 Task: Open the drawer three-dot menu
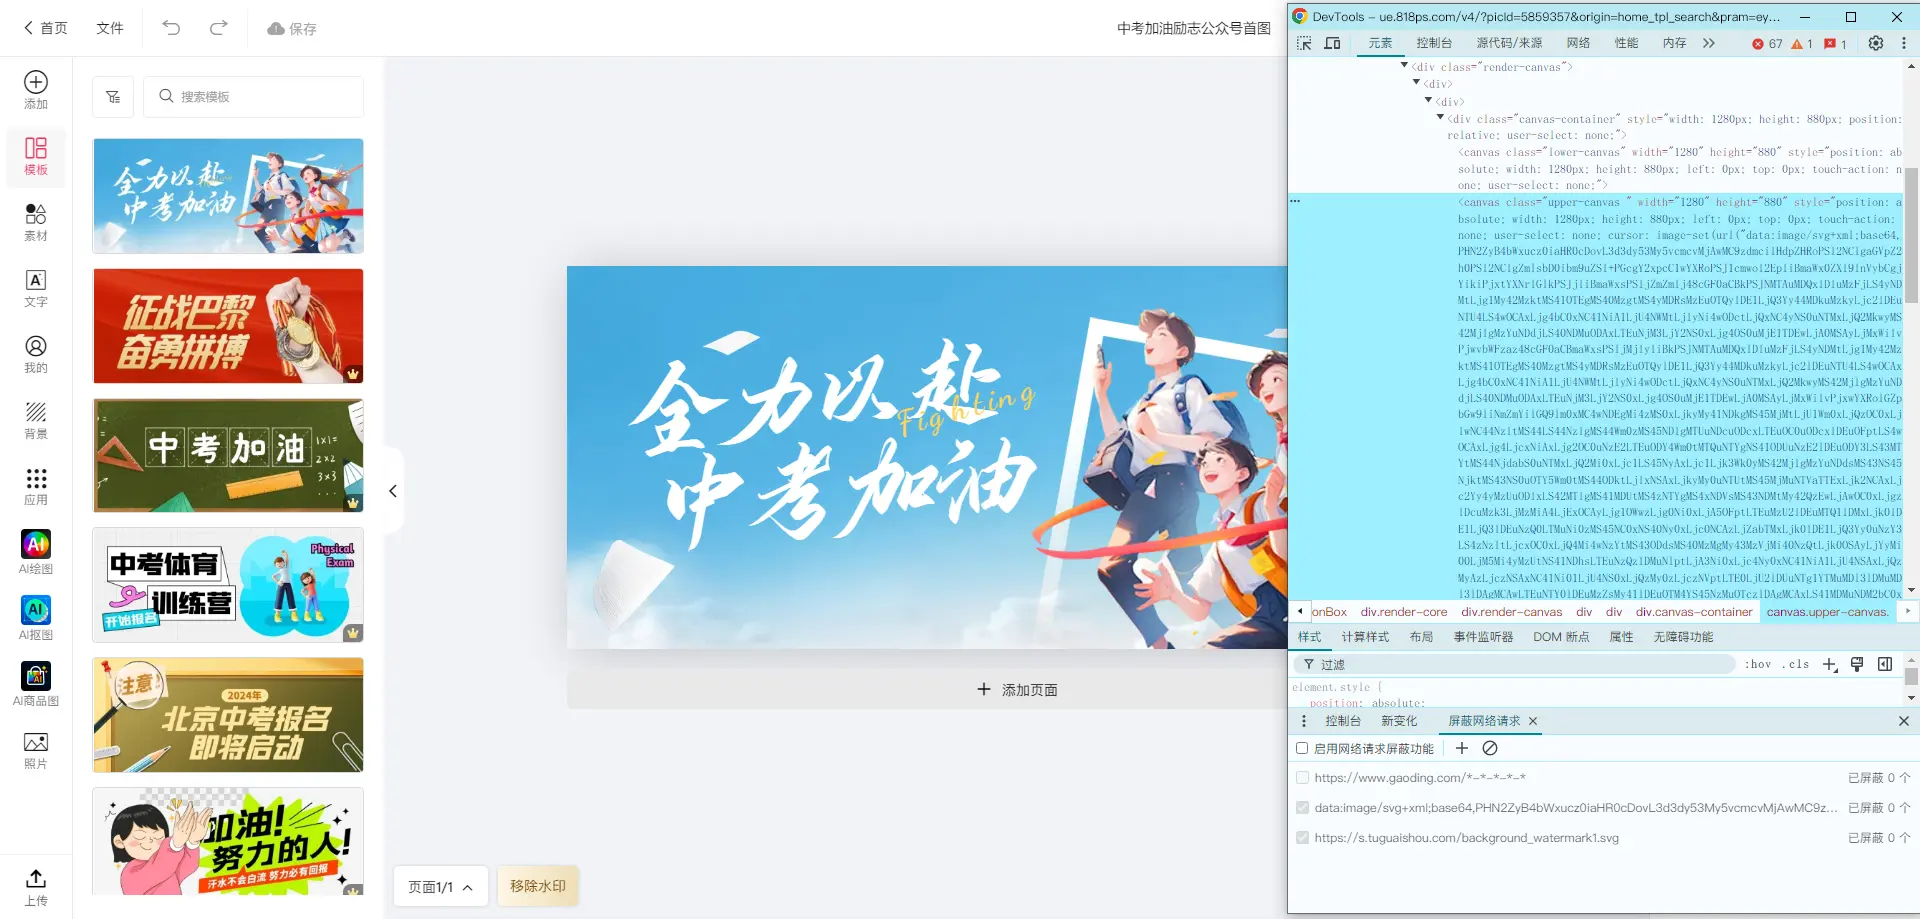click(x=1303, y=721)
